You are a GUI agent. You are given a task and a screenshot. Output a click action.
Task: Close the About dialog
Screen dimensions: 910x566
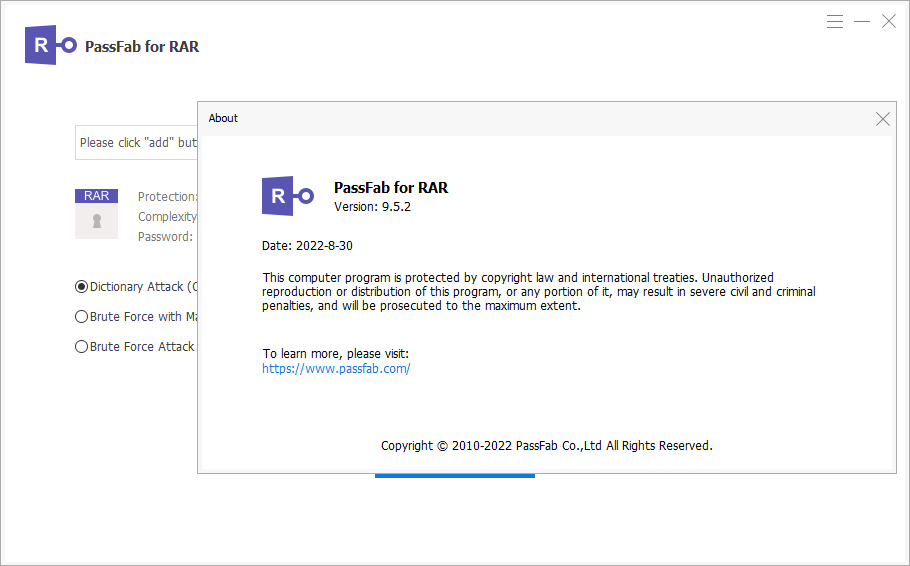point(883,119)
